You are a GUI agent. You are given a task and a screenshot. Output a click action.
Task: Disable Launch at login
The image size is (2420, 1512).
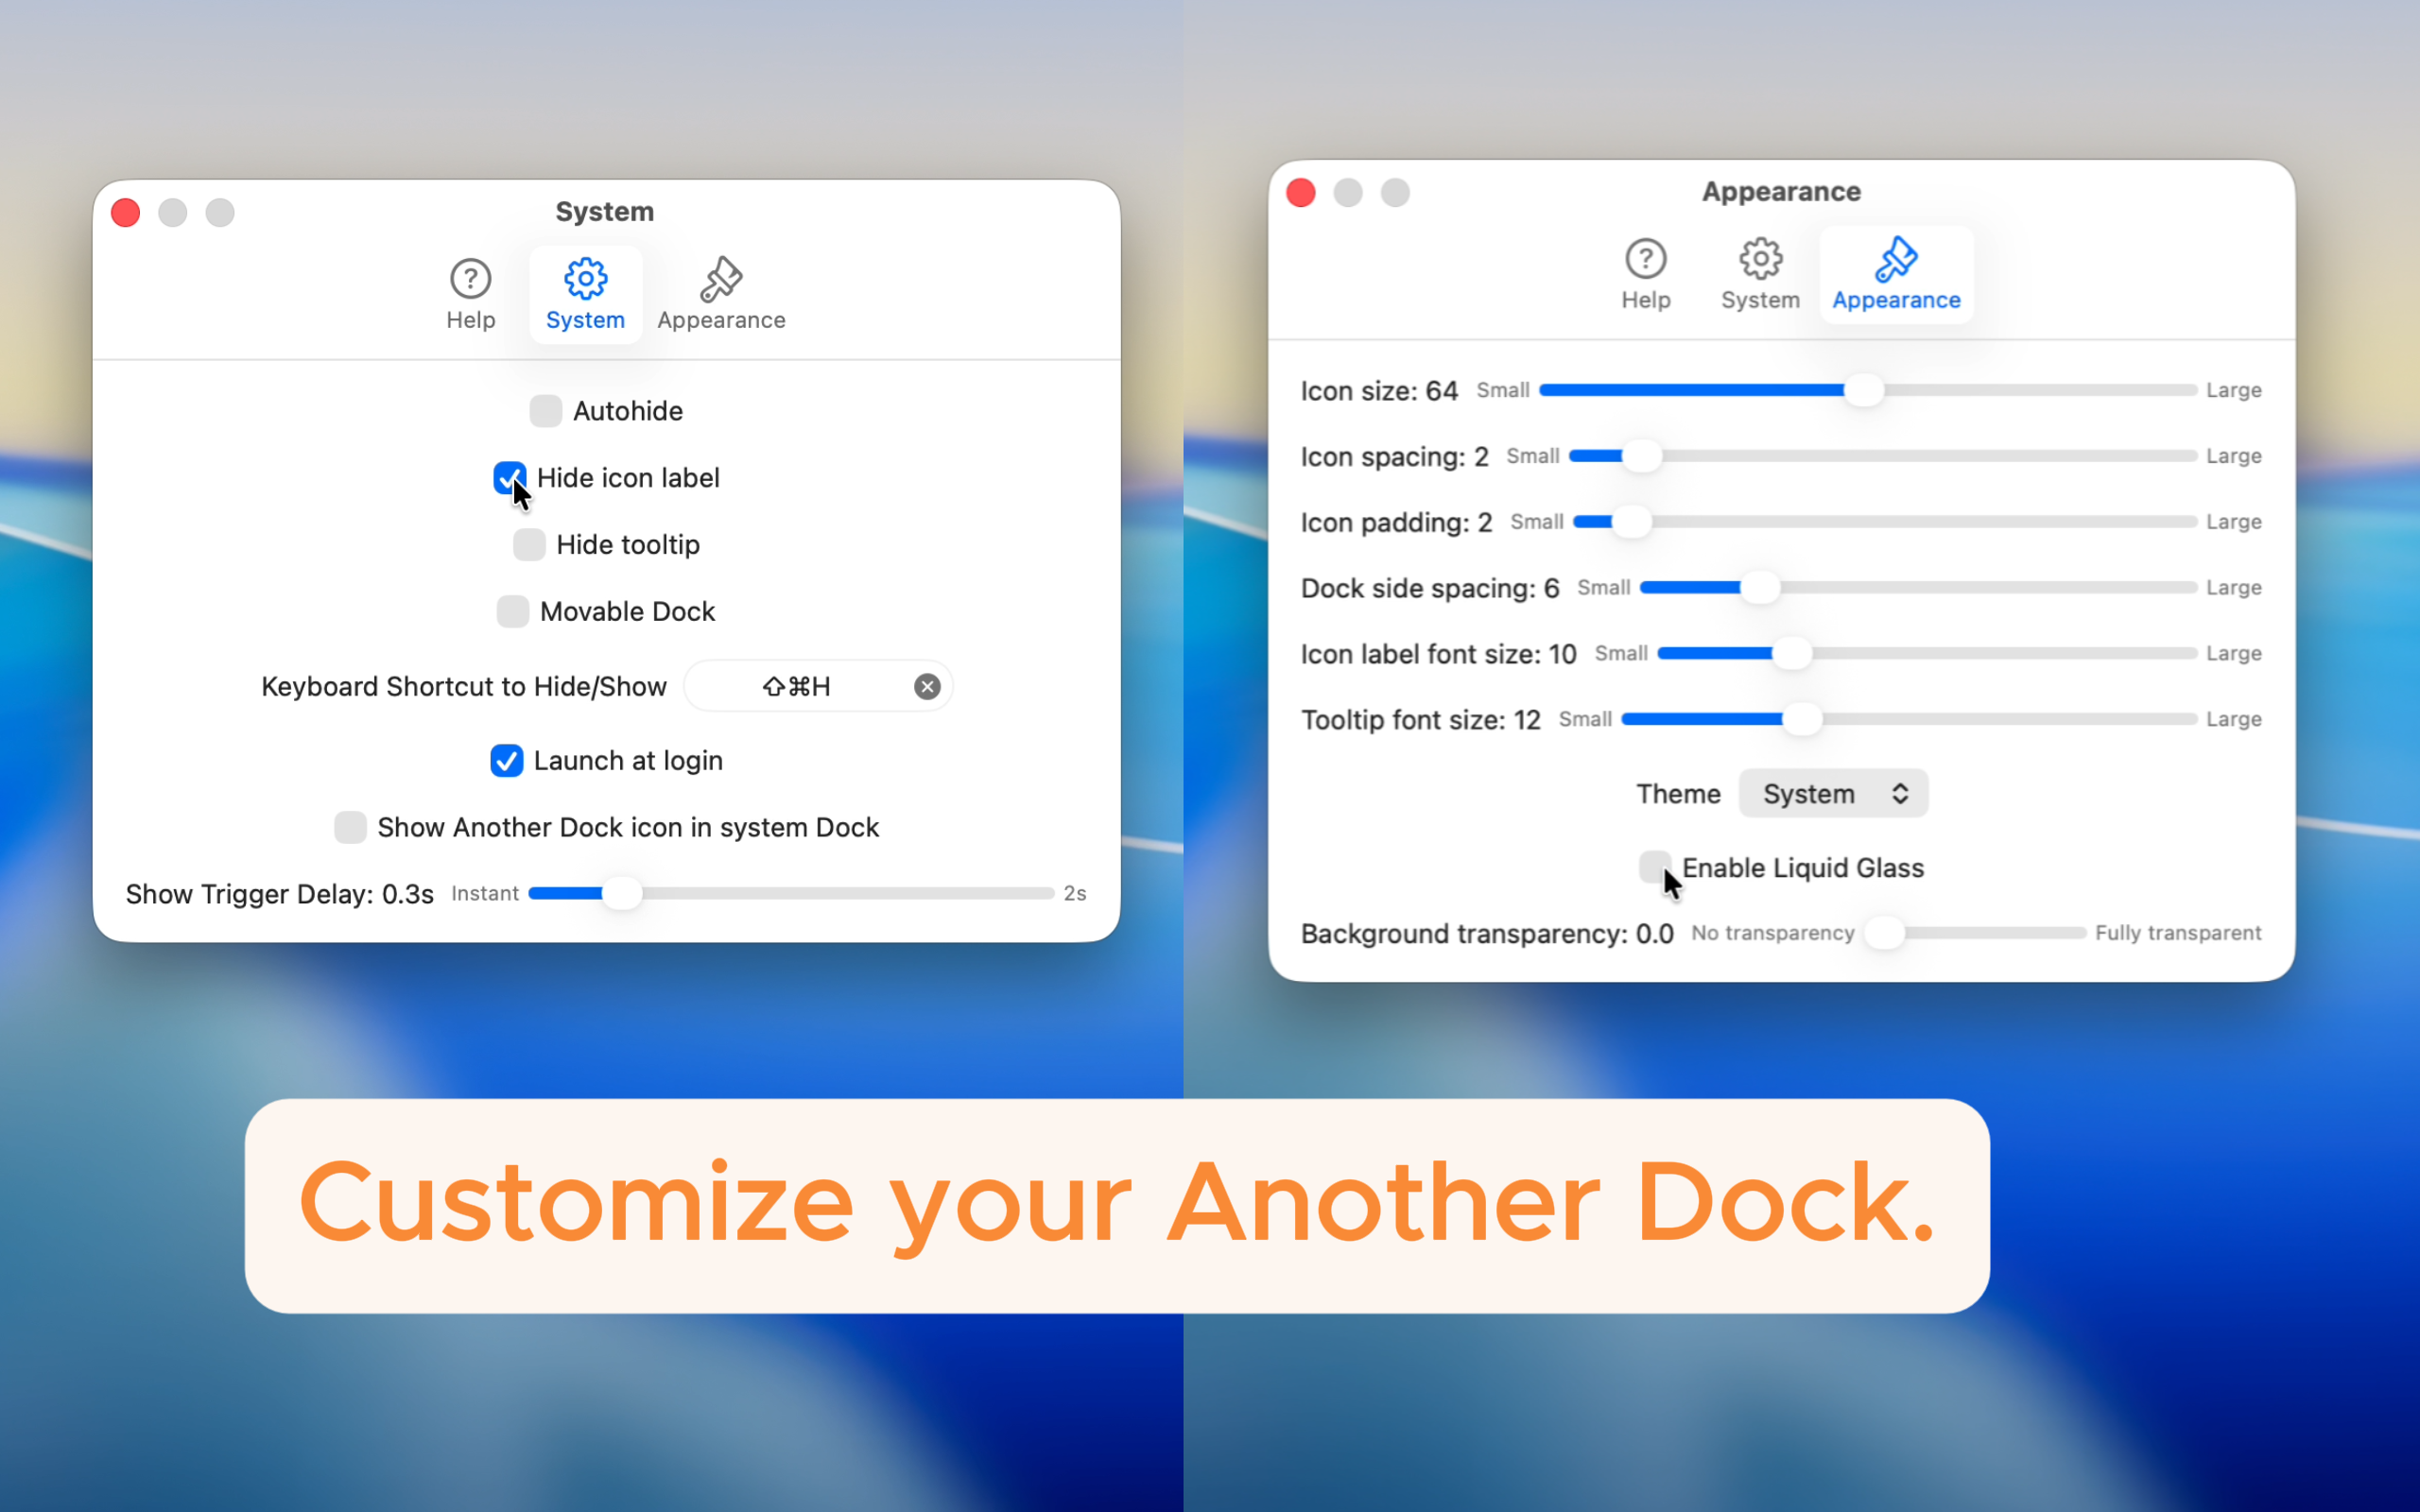[506, 760]
